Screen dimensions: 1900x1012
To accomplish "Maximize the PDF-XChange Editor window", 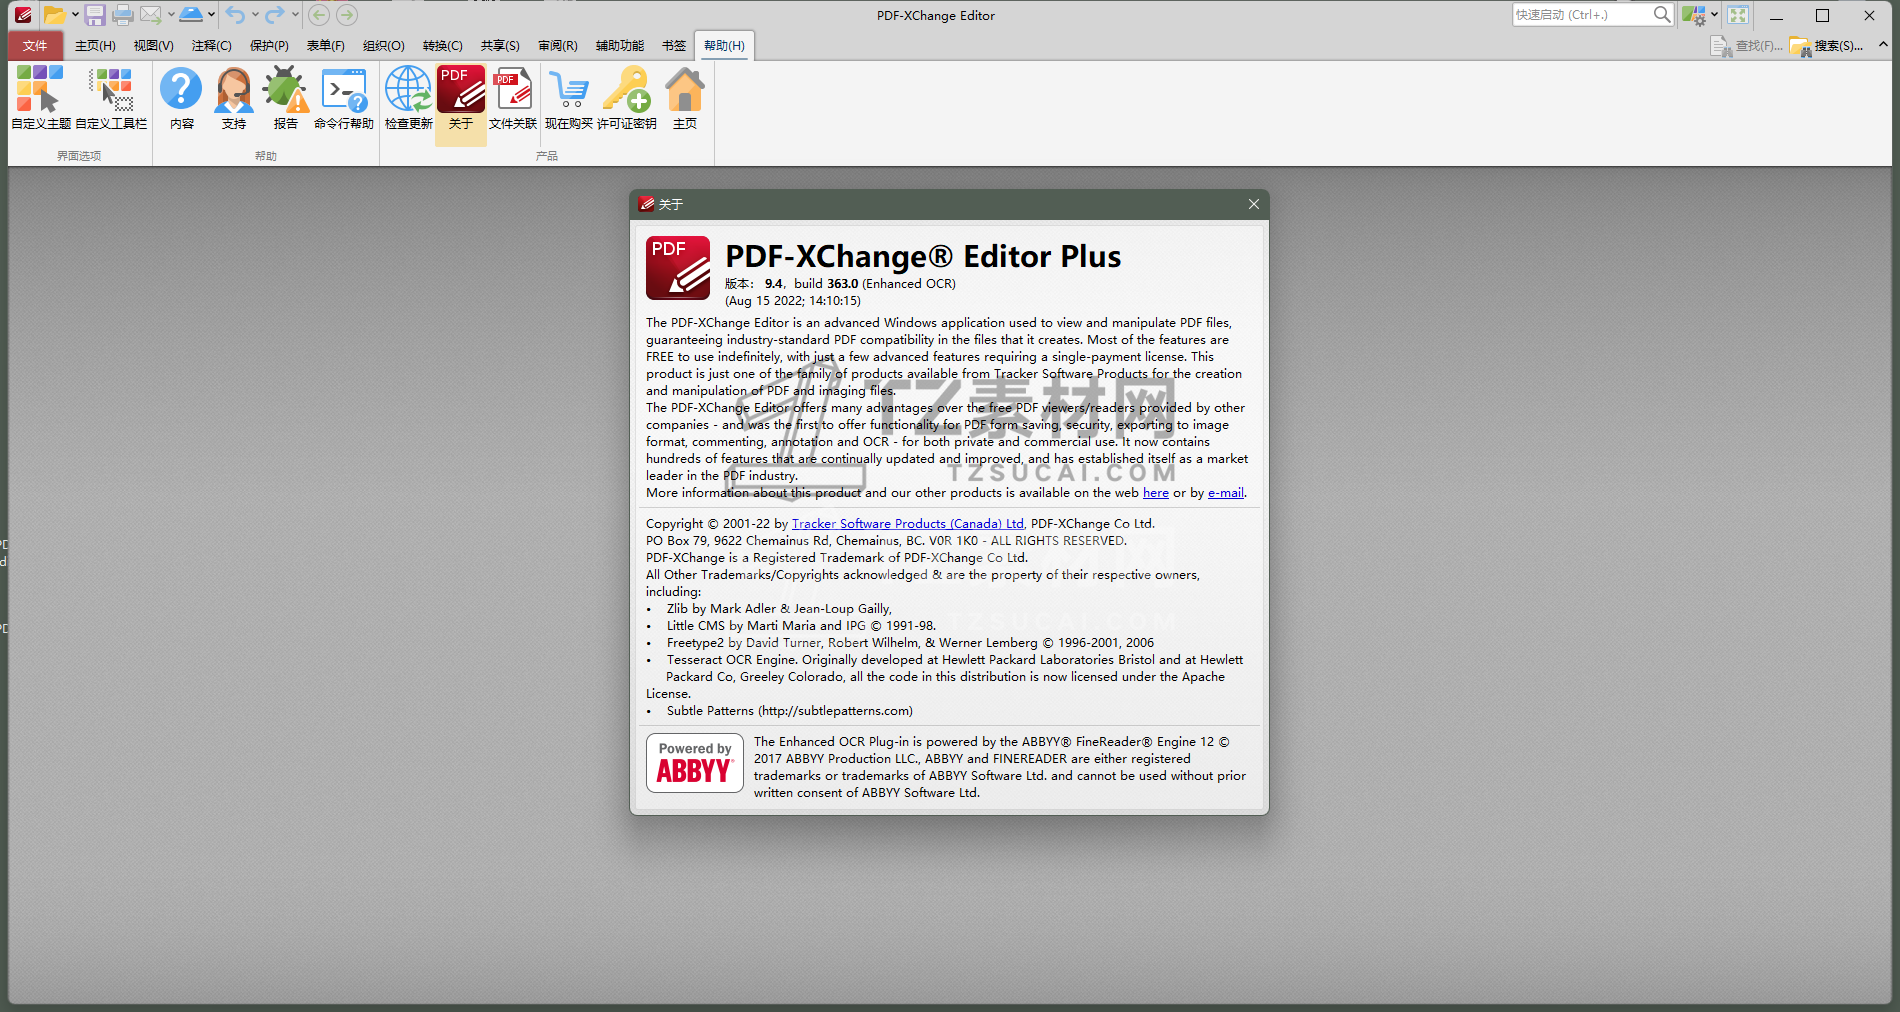I will click(1822, 15).
